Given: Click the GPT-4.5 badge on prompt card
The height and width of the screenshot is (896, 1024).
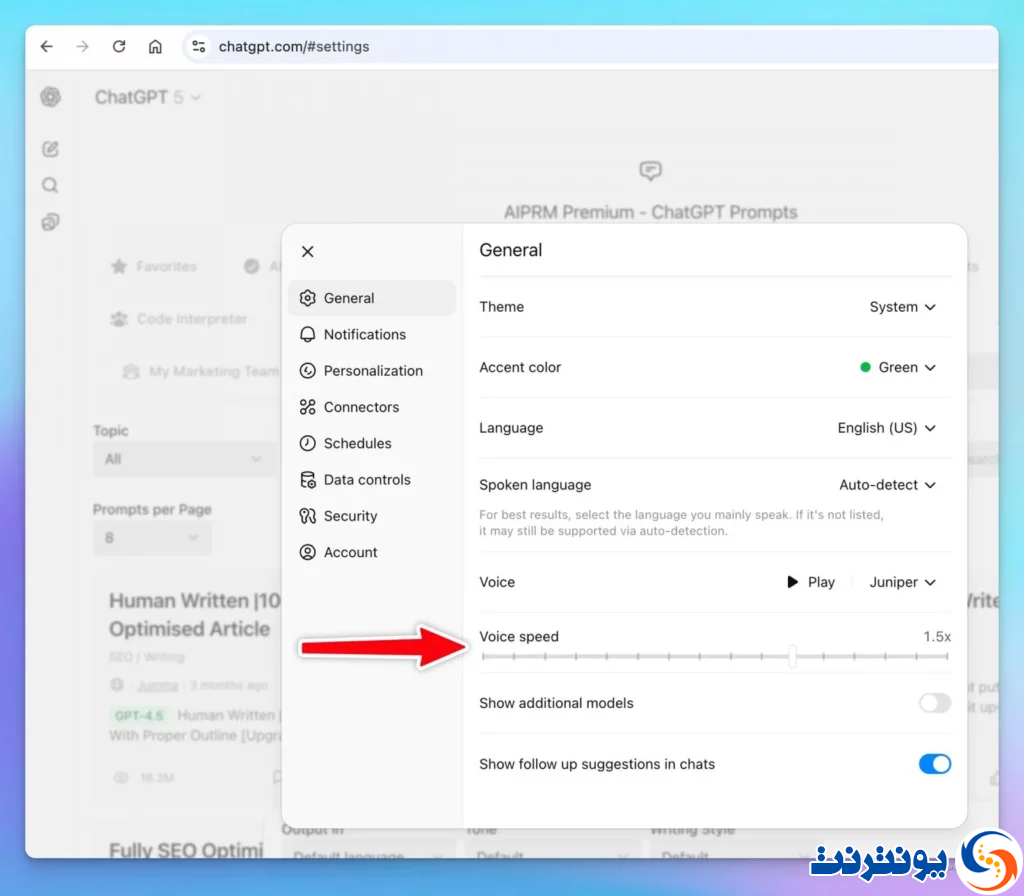Looking at the screenshot, I should click(x=139, y=716).
